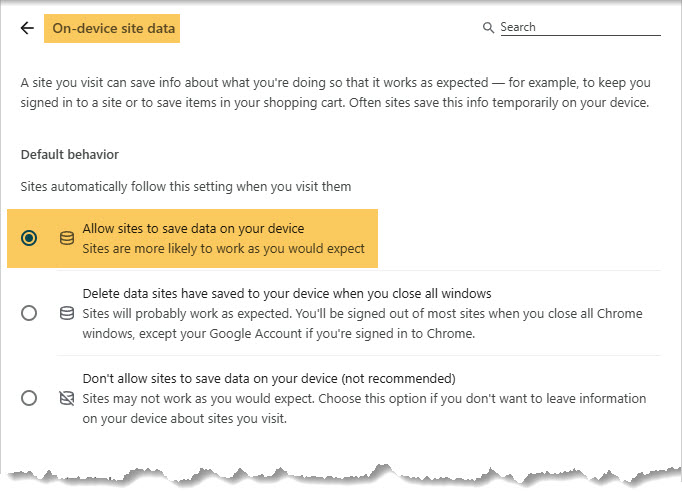Select Don't allow sites to save data radio
This screenshot has width=682, height=492.
(29, 398)
